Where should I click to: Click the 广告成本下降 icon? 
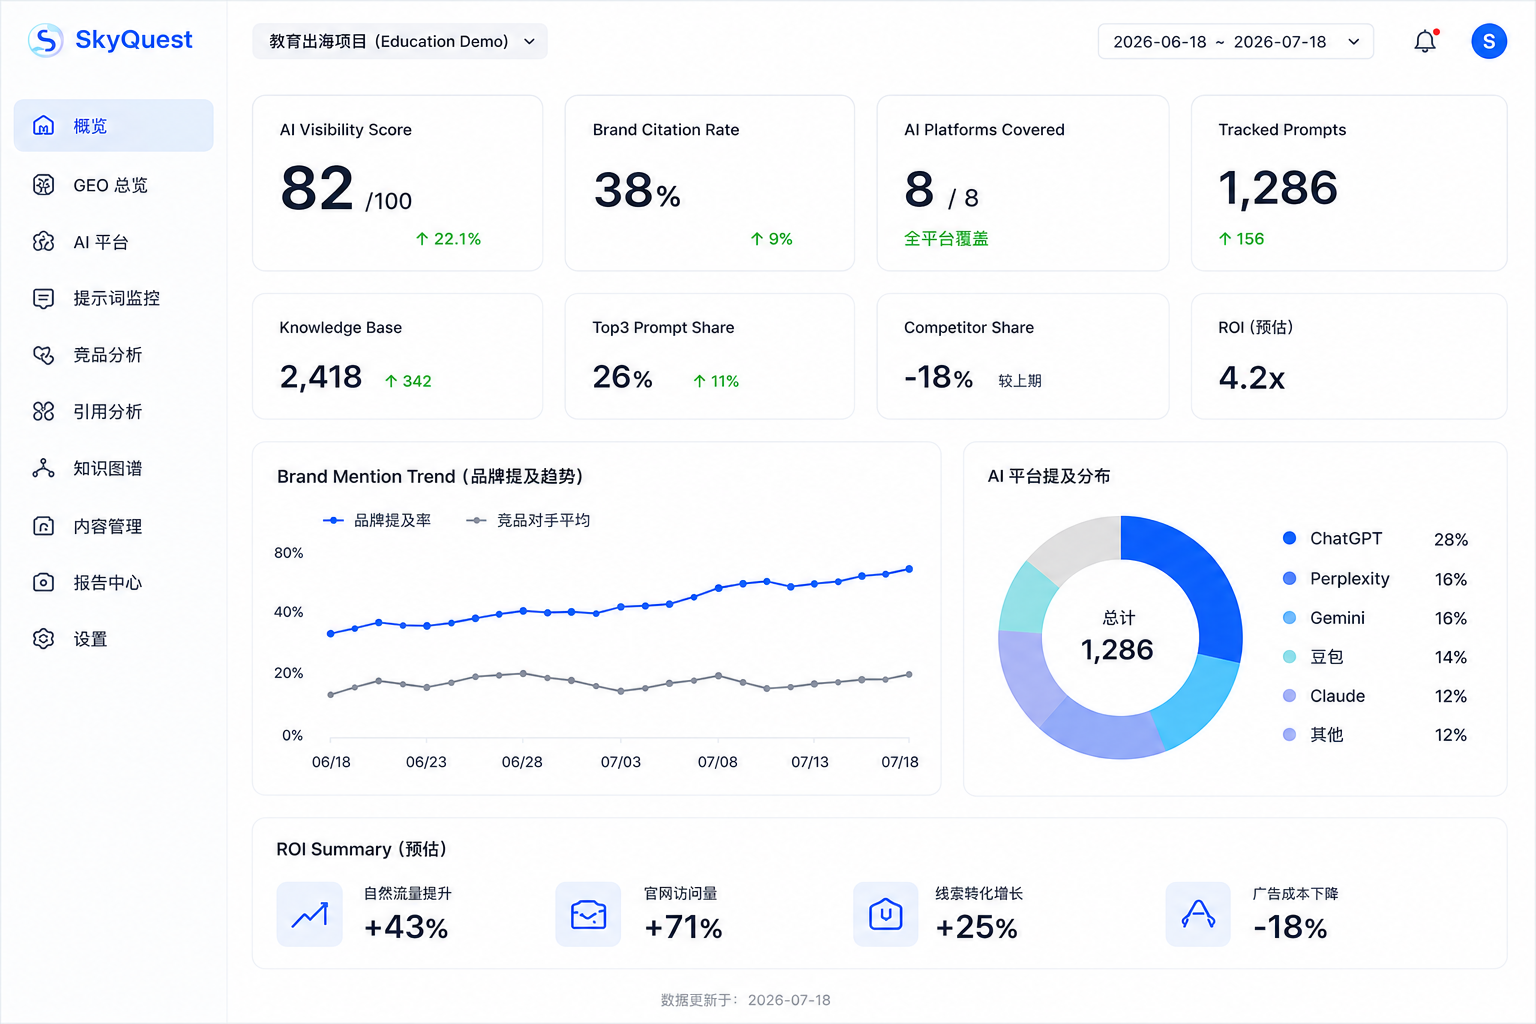1198,914
